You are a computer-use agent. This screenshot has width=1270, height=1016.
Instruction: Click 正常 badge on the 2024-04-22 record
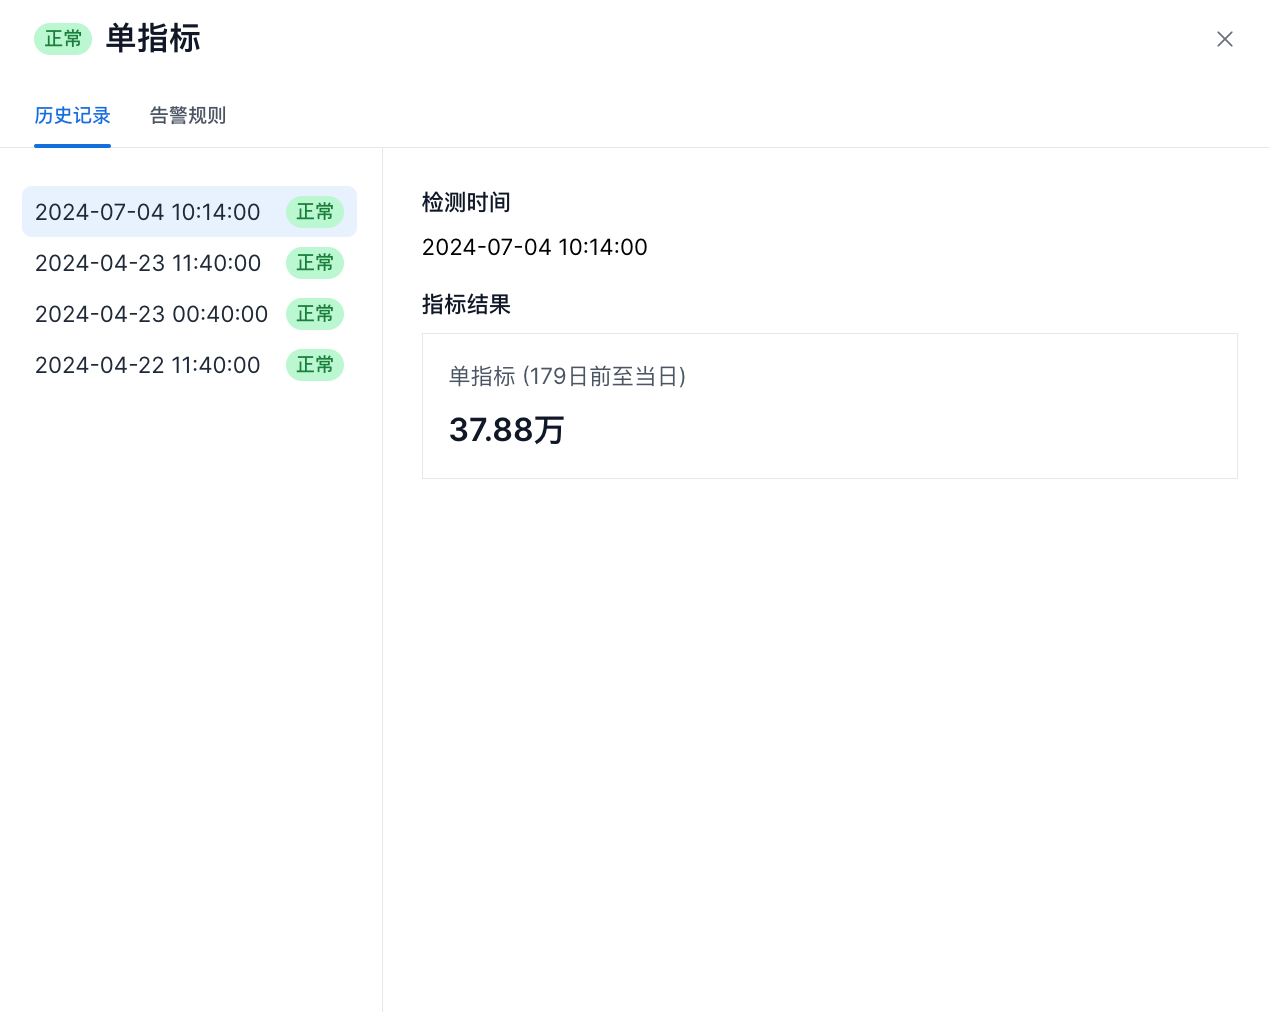pos(315,365)
